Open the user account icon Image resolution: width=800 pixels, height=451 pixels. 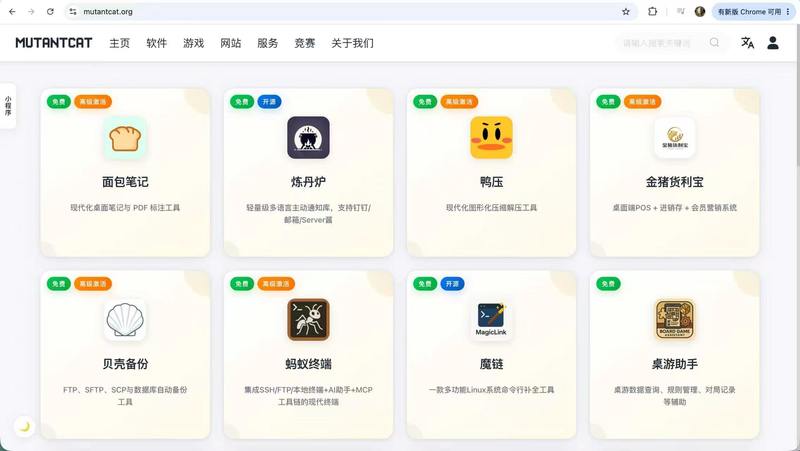(x=773, y=43)
